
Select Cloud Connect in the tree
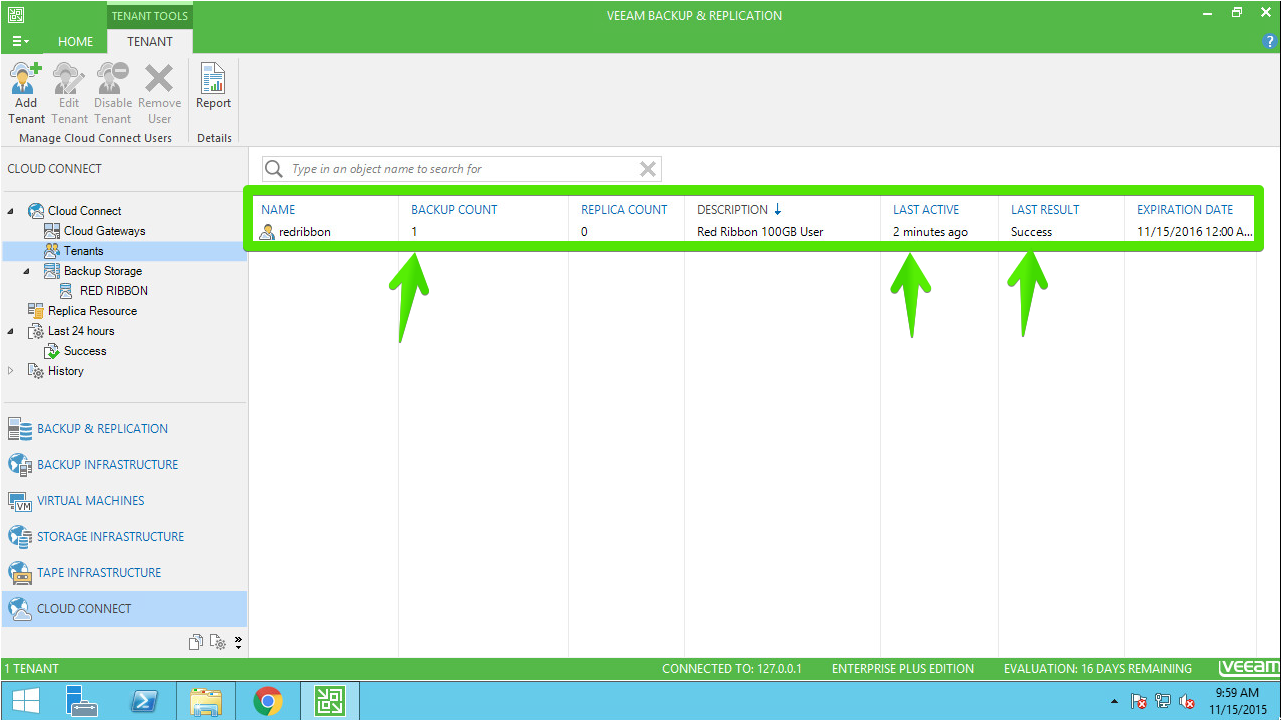[85, 211]
